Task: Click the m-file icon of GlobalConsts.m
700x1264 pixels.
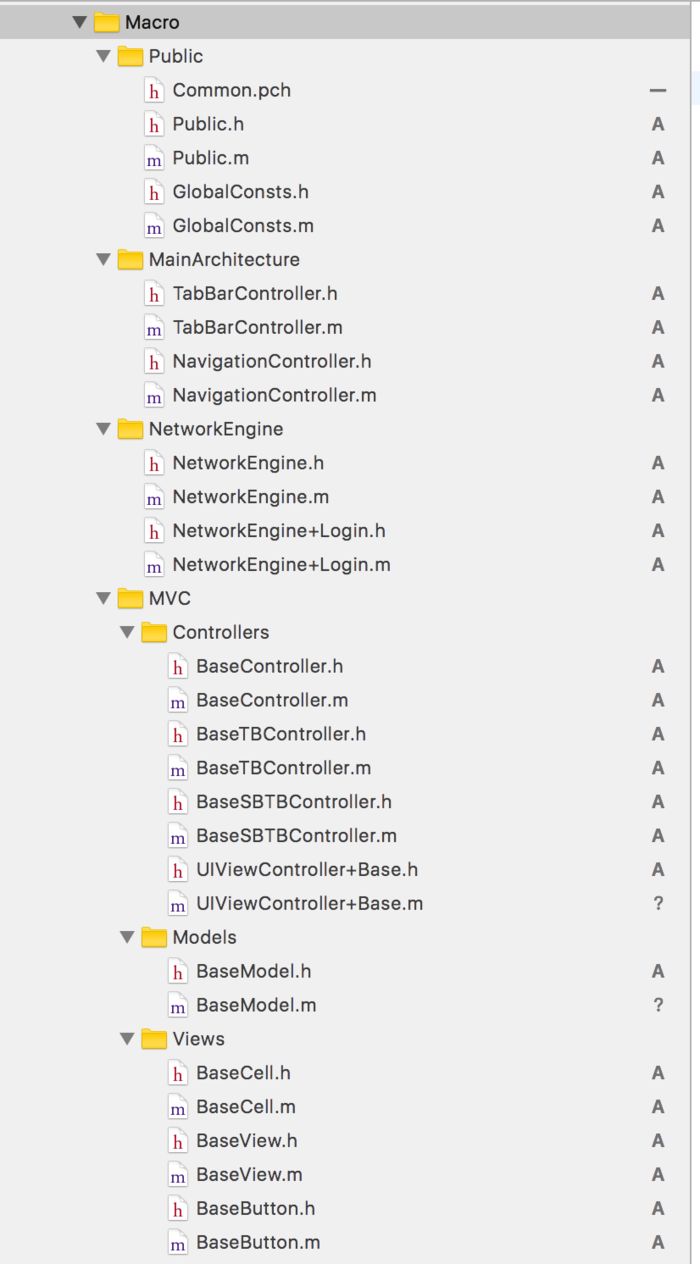Action: coord(154,226)
